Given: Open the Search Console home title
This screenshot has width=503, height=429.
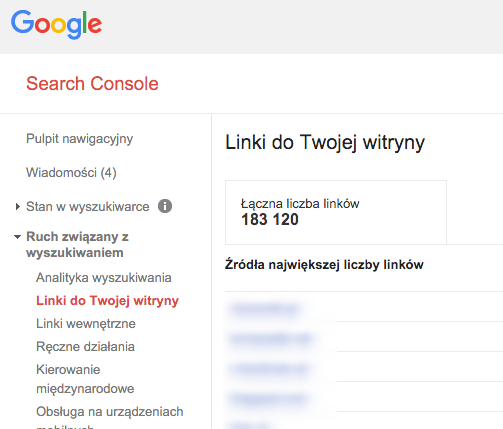Looking at the screenshot, I should (x=92, y=83).
